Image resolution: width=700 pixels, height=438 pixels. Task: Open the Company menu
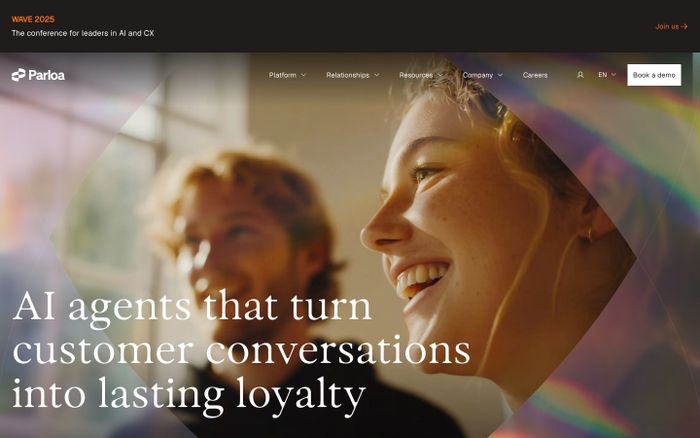483,75
